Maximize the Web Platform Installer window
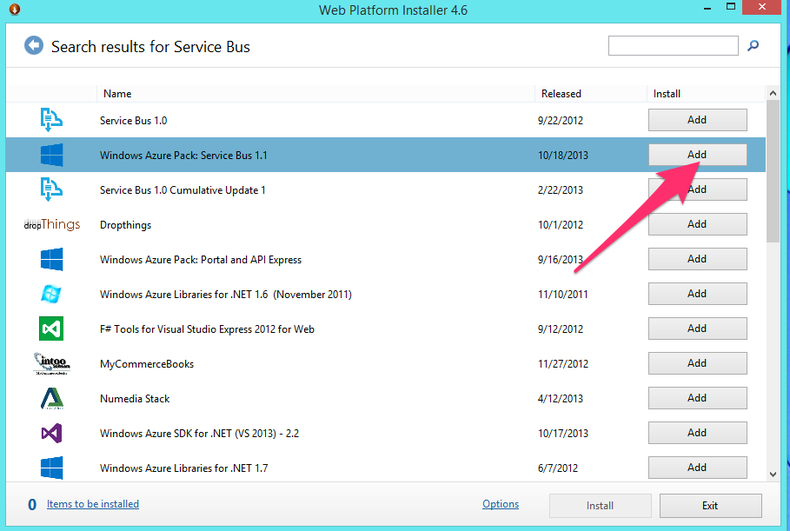Viewport: 790px width, 531px height. point(731,7)
